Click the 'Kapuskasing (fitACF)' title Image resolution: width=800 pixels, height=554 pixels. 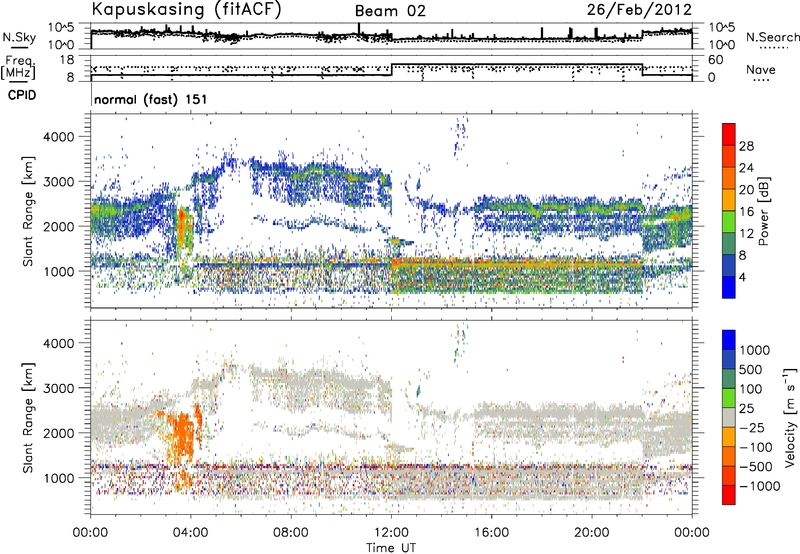[186, 10]
